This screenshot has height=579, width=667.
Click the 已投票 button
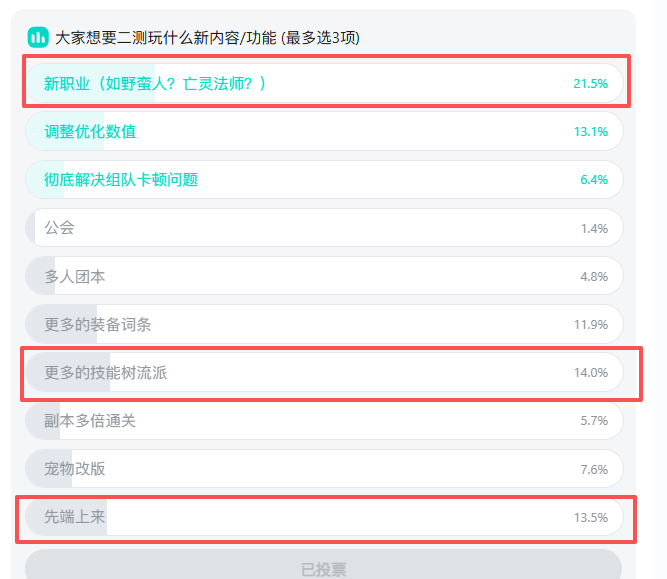click(323, 569)
